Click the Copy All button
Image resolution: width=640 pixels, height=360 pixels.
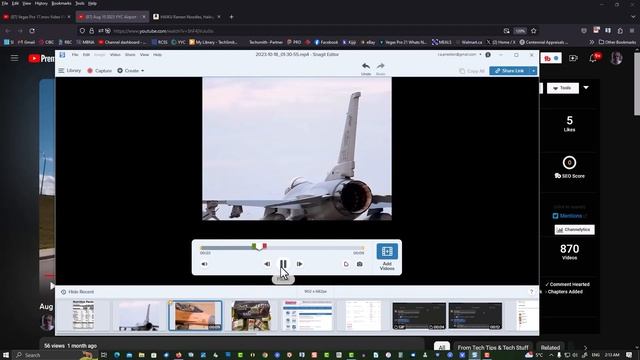coord(472,71)
